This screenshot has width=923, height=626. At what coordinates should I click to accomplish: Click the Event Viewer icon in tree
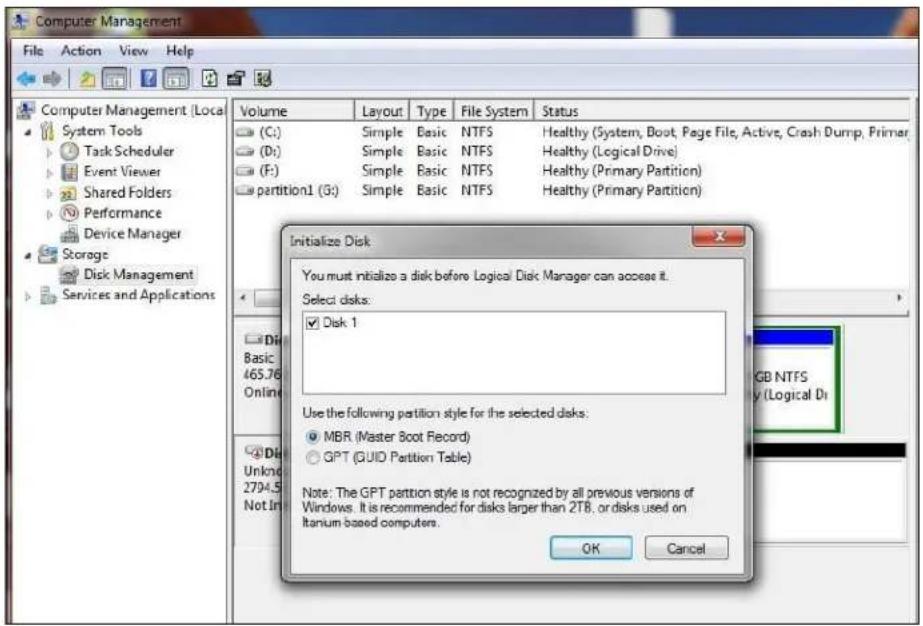point(69,172)
